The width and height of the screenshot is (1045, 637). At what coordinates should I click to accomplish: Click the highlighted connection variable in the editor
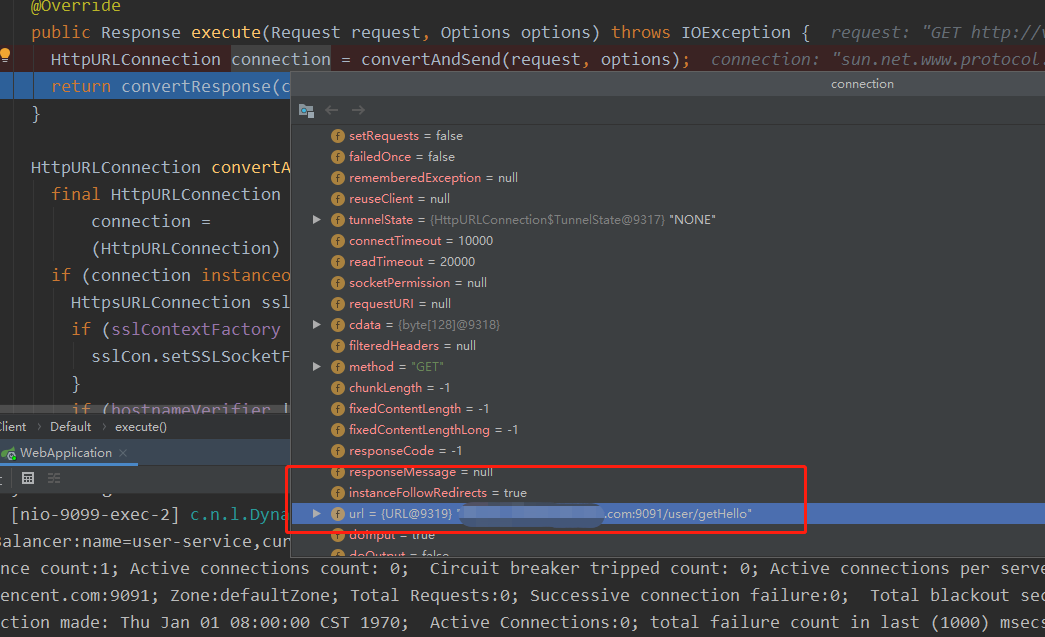tap(281, 59)
